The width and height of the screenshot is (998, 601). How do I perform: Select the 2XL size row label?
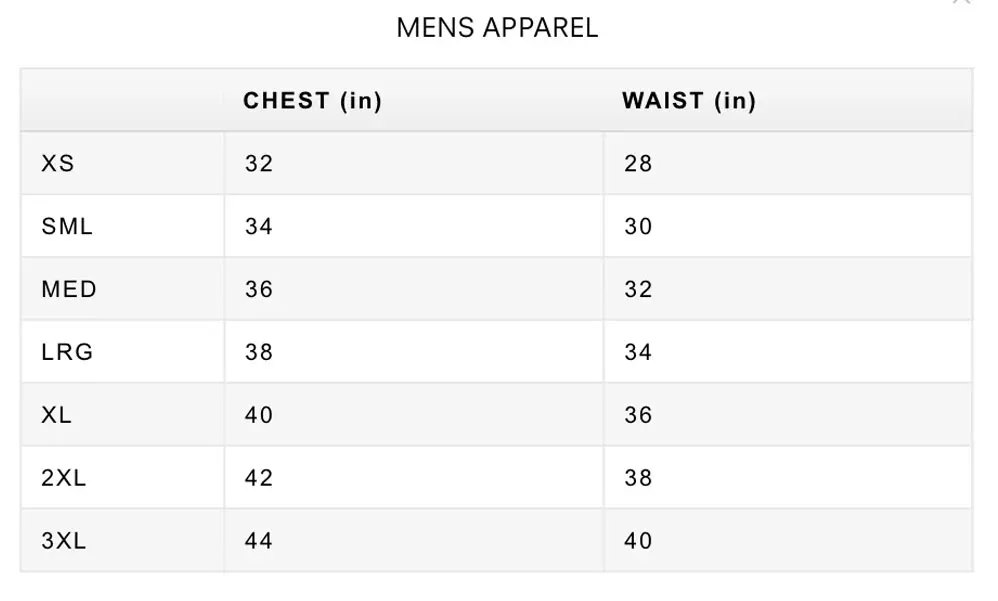[x=64, y=478]
